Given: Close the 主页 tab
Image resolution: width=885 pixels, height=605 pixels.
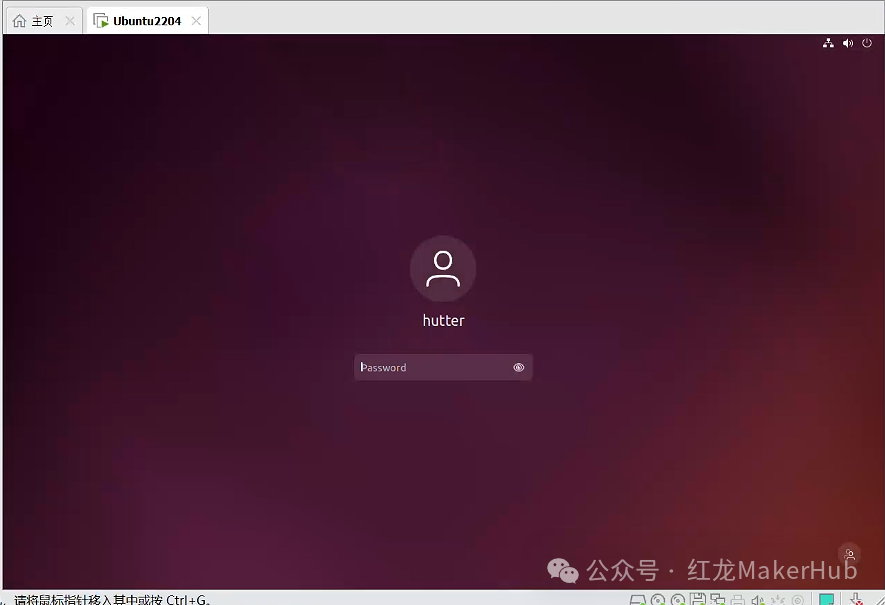Looking at the screenshot, I should click(70, 21).
